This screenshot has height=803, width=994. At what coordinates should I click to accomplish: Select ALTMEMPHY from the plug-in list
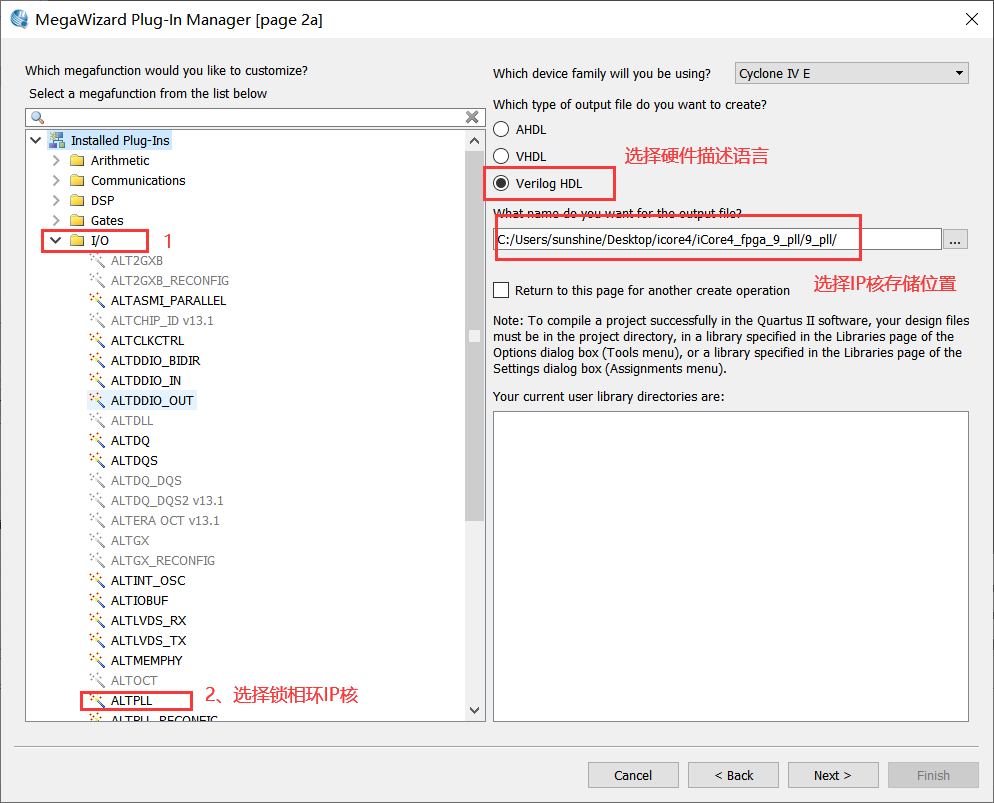(x=146, y=660)
